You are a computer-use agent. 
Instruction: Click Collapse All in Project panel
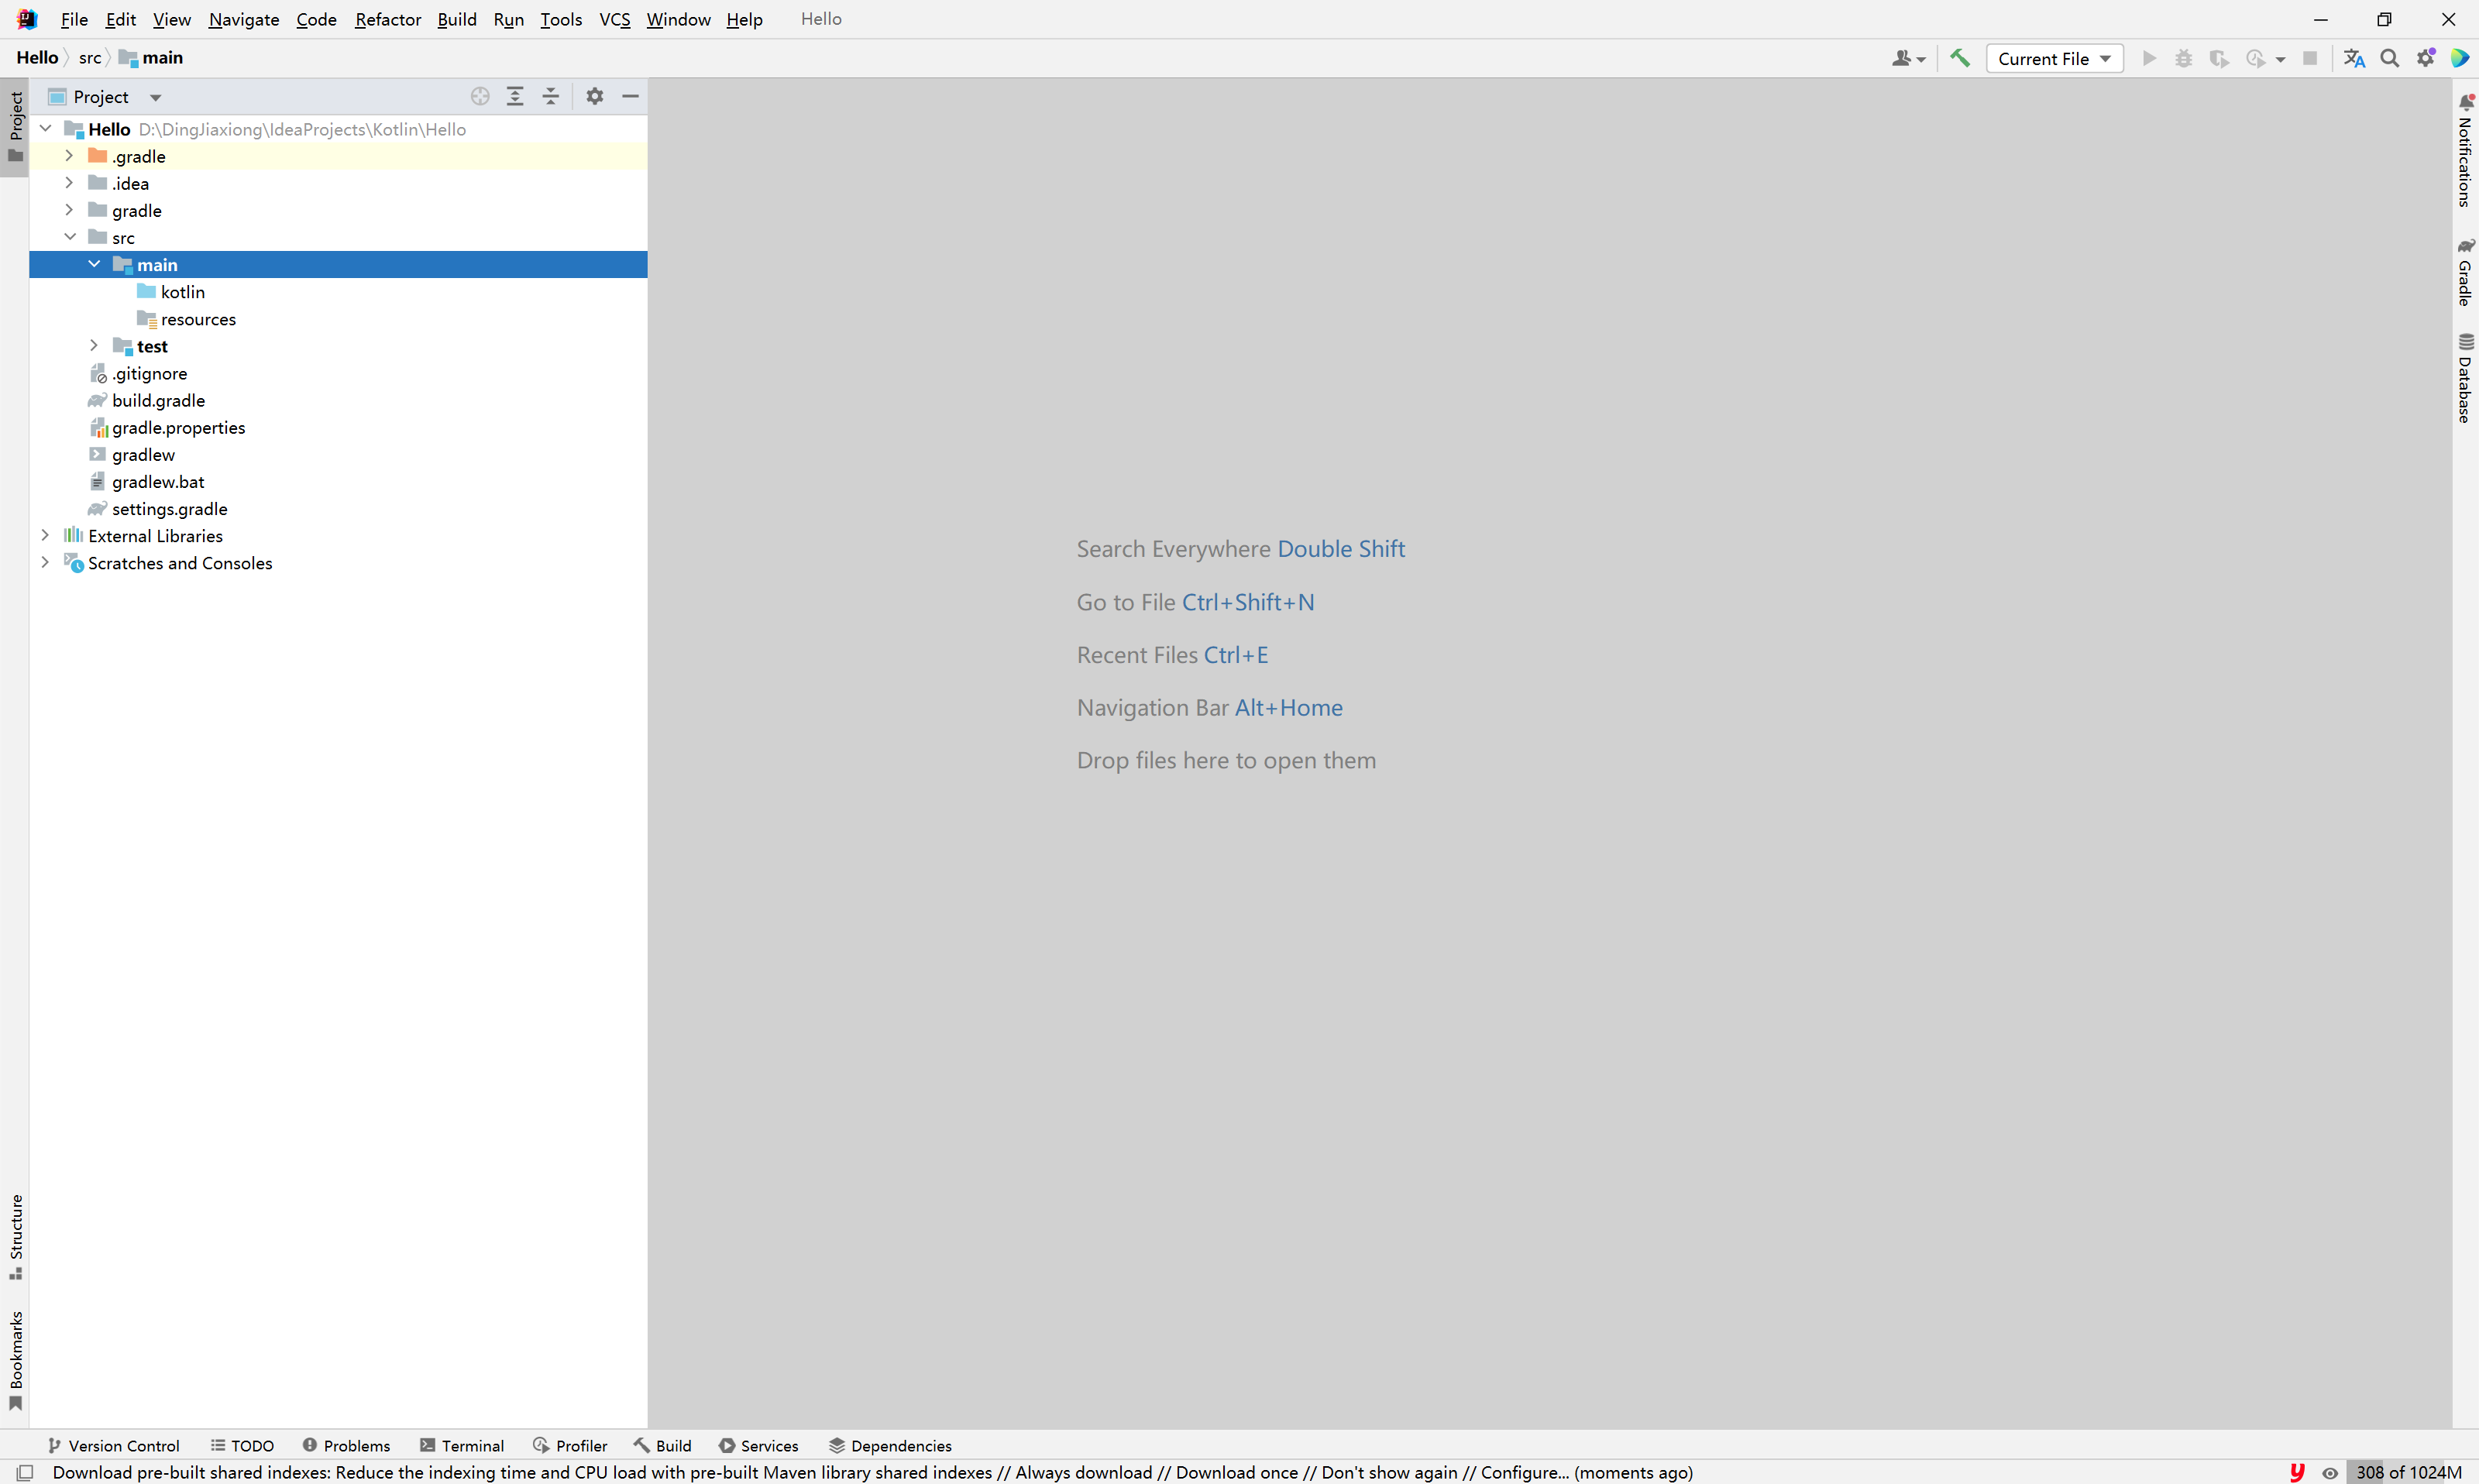551,96
